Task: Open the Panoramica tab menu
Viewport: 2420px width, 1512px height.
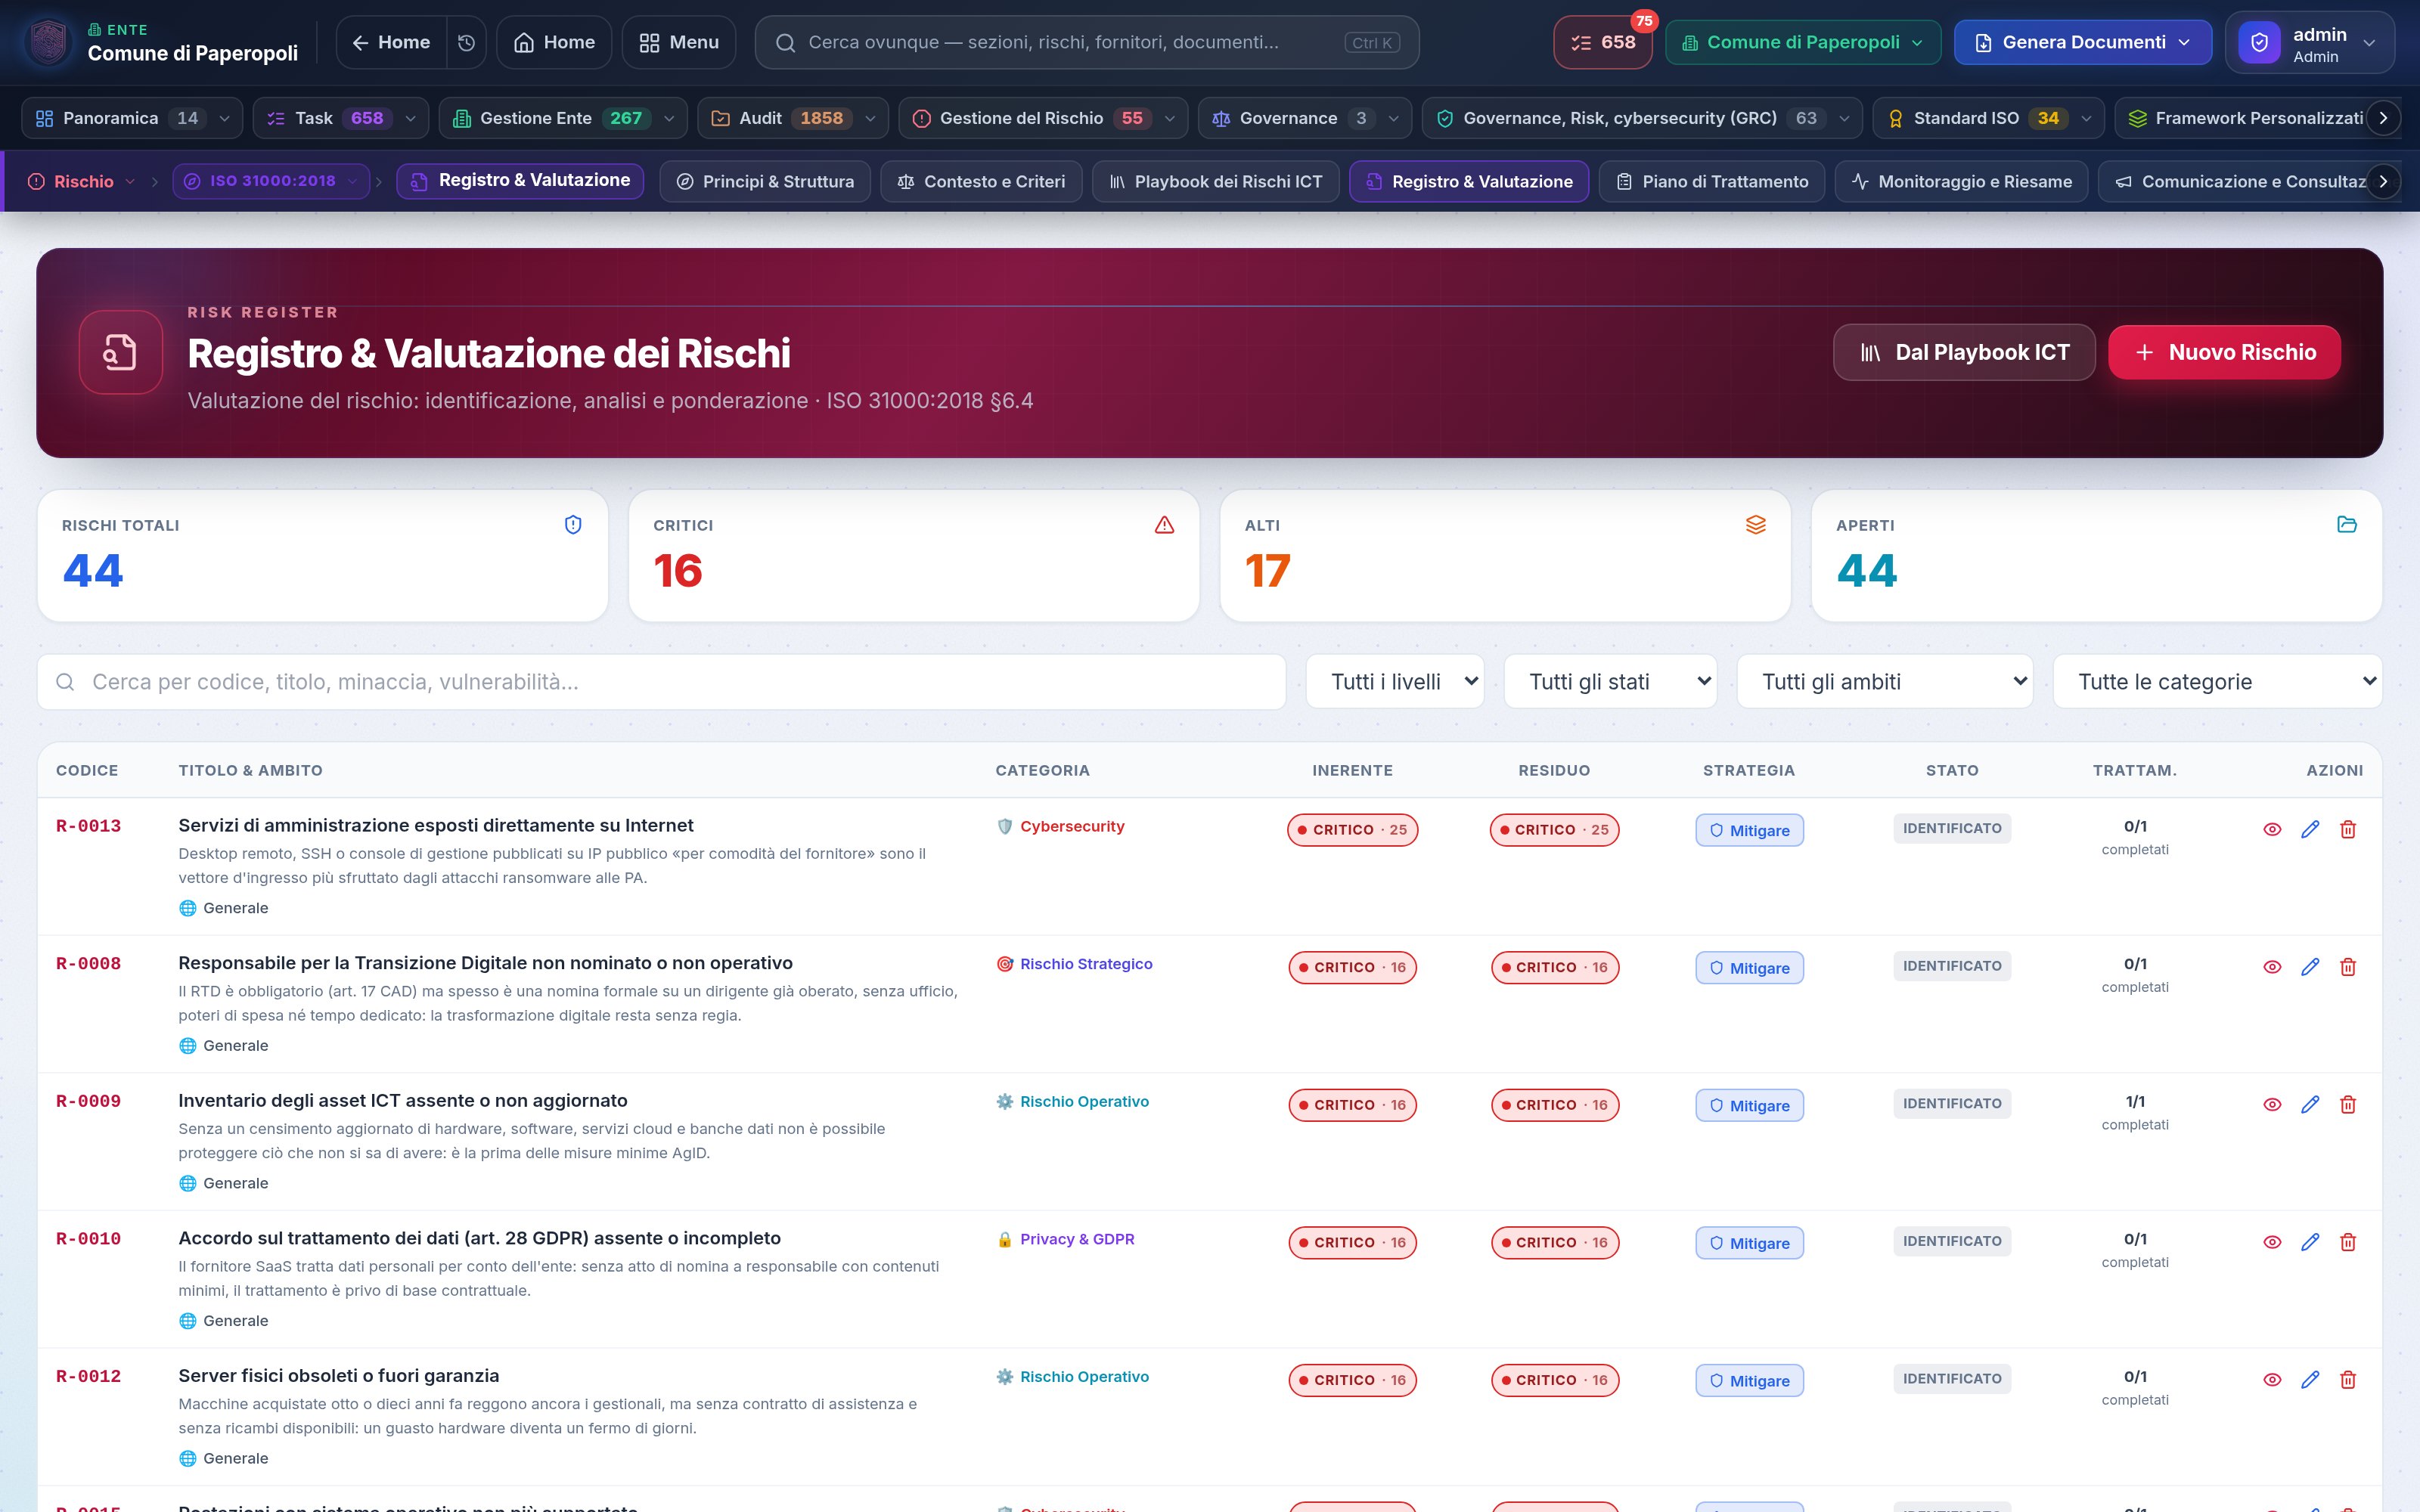Action: coord(132,118)
